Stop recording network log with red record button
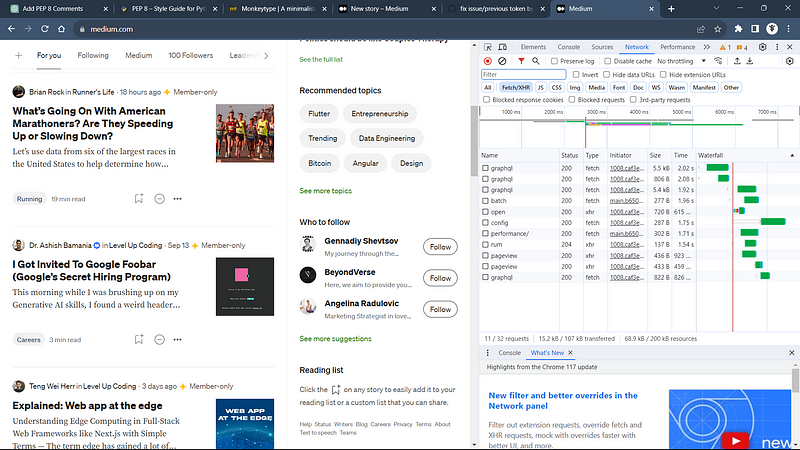The width and height of the screenshot is (800, 450). [x=488, y=61]
